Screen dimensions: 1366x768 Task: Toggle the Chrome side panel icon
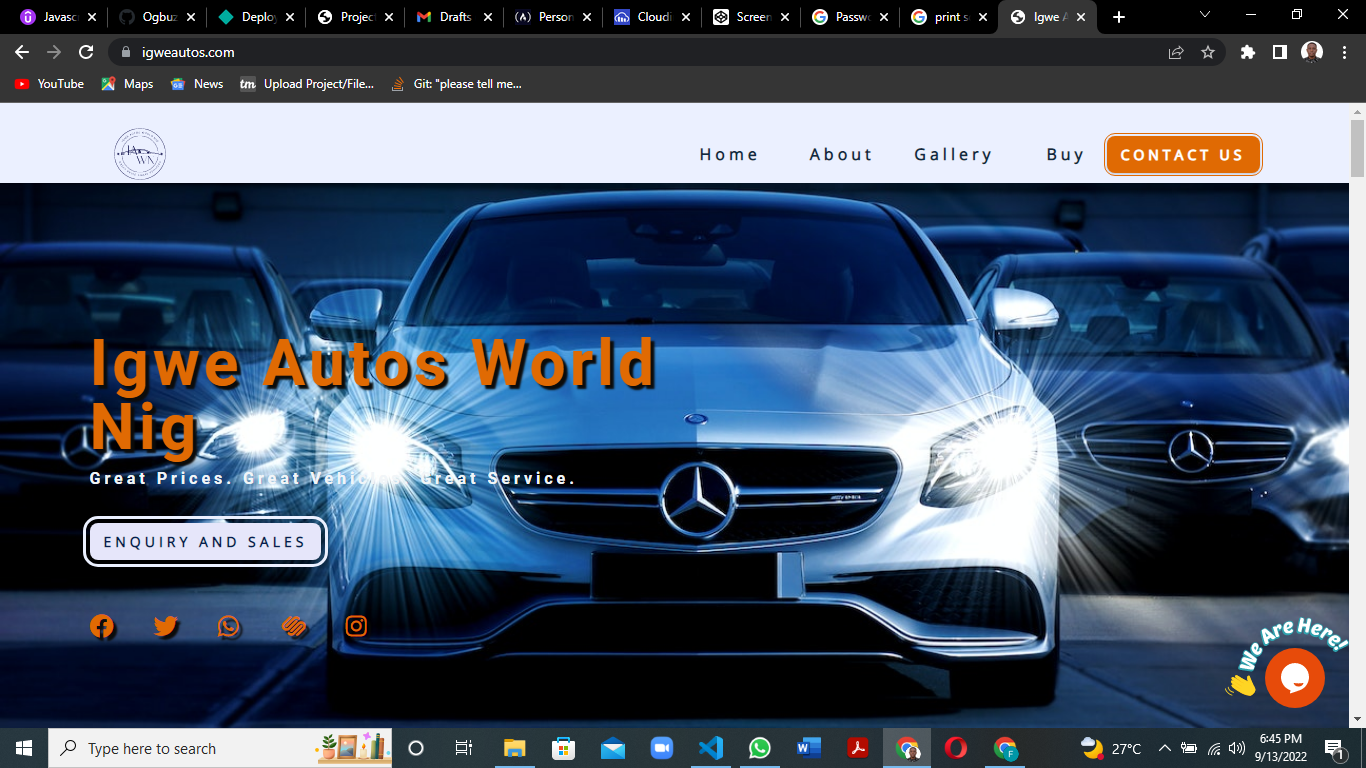coord(1279,52)
